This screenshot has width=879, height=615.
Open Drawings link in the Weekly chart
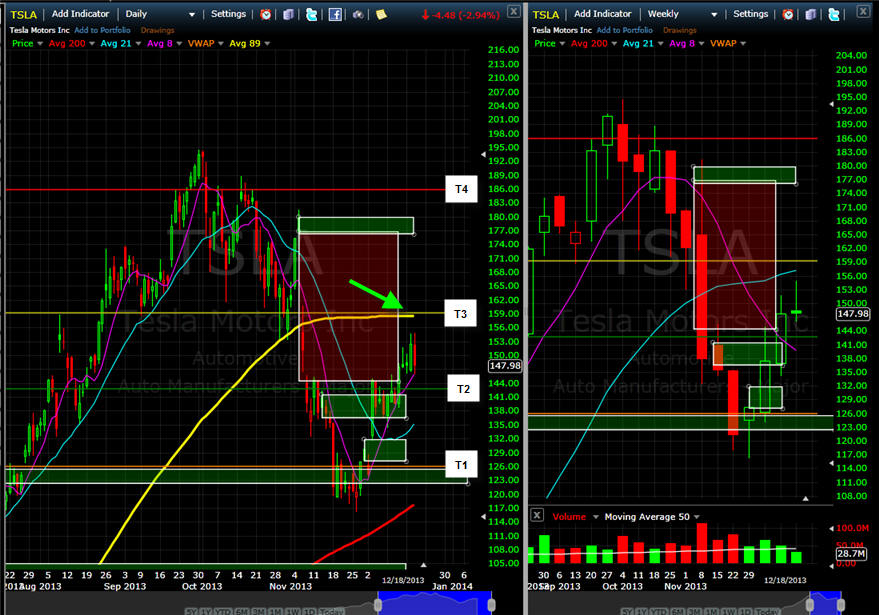pyautogui.click(x=680, y=30)
